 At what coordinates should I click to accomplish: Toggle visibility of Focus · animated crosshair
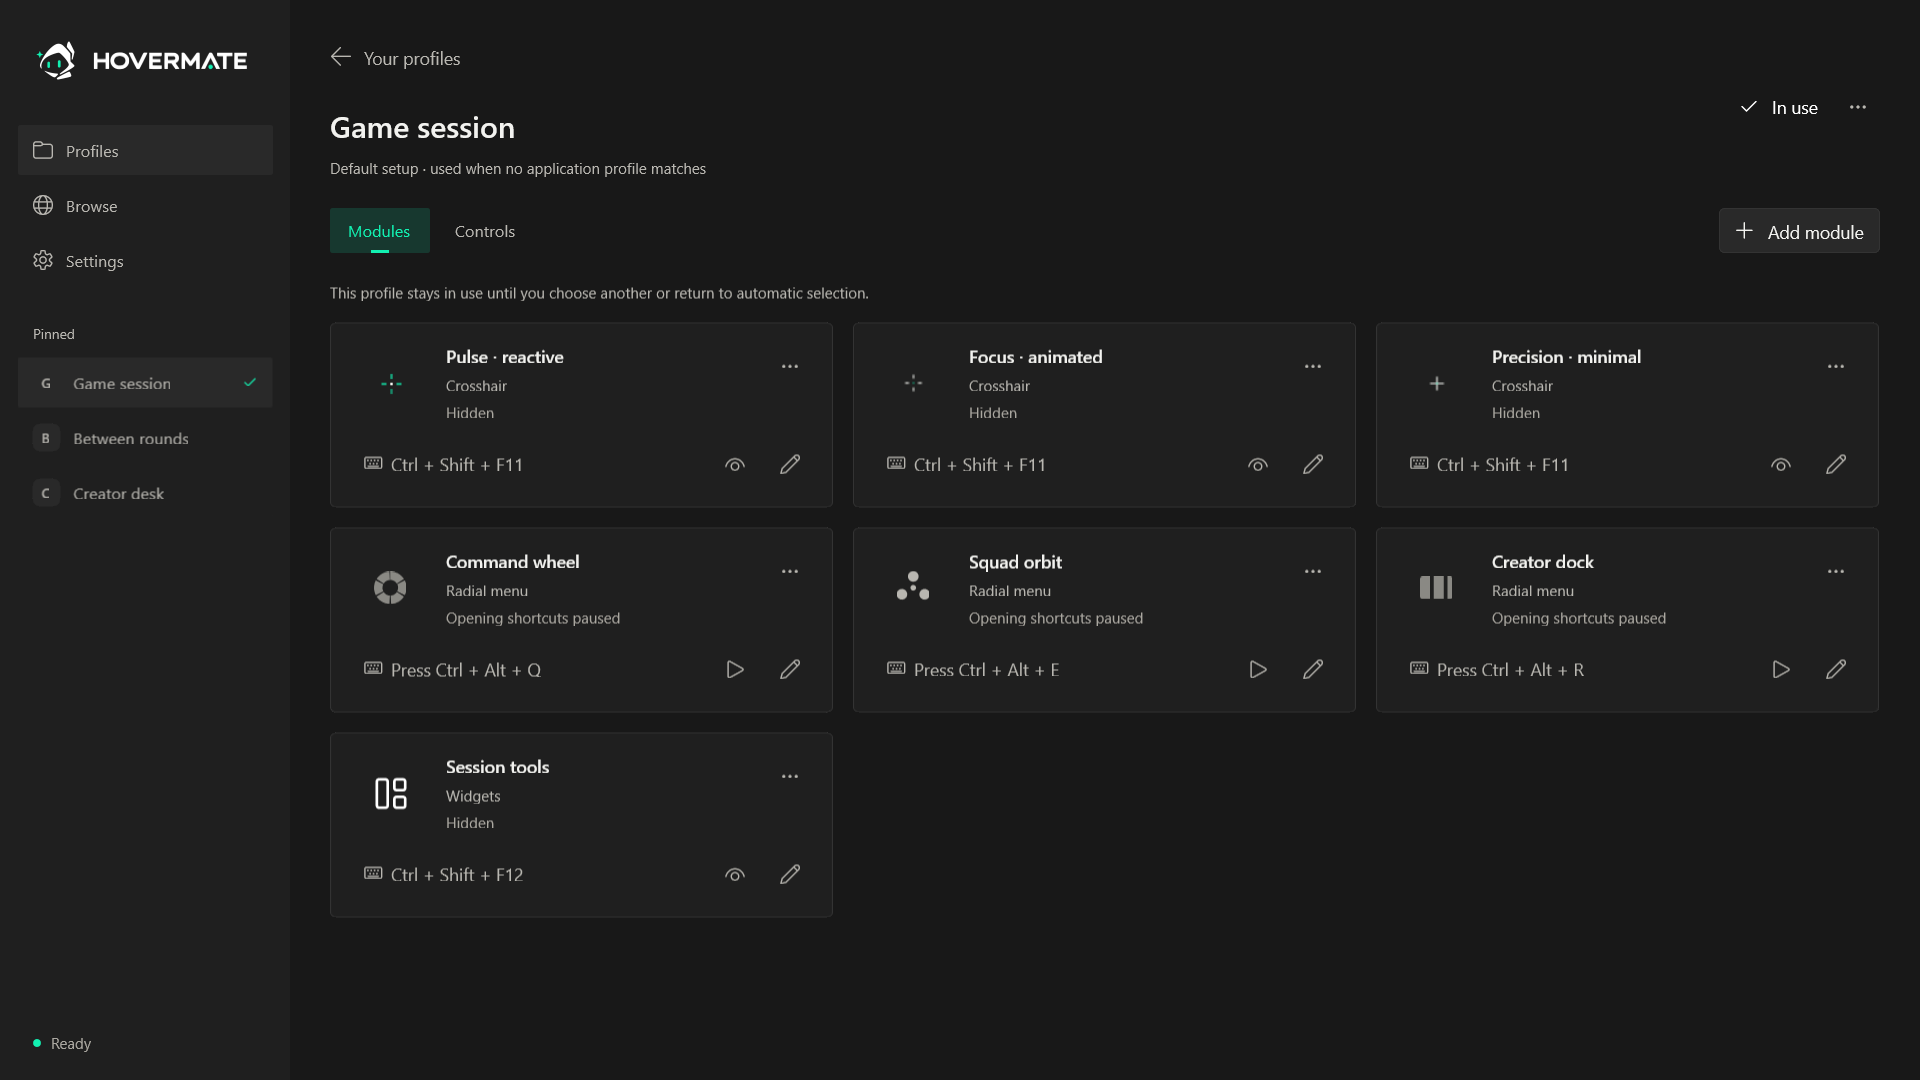1258,464
